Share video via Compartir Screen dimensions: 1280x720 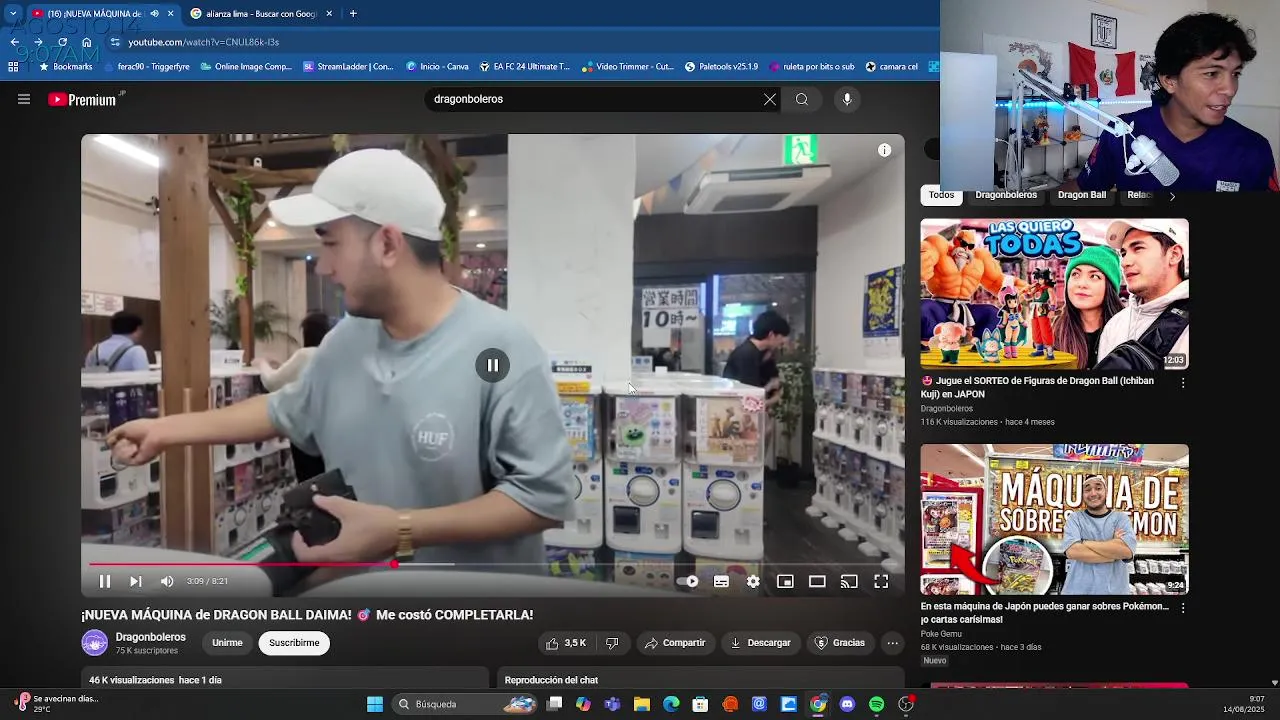(x=675, y=643)
